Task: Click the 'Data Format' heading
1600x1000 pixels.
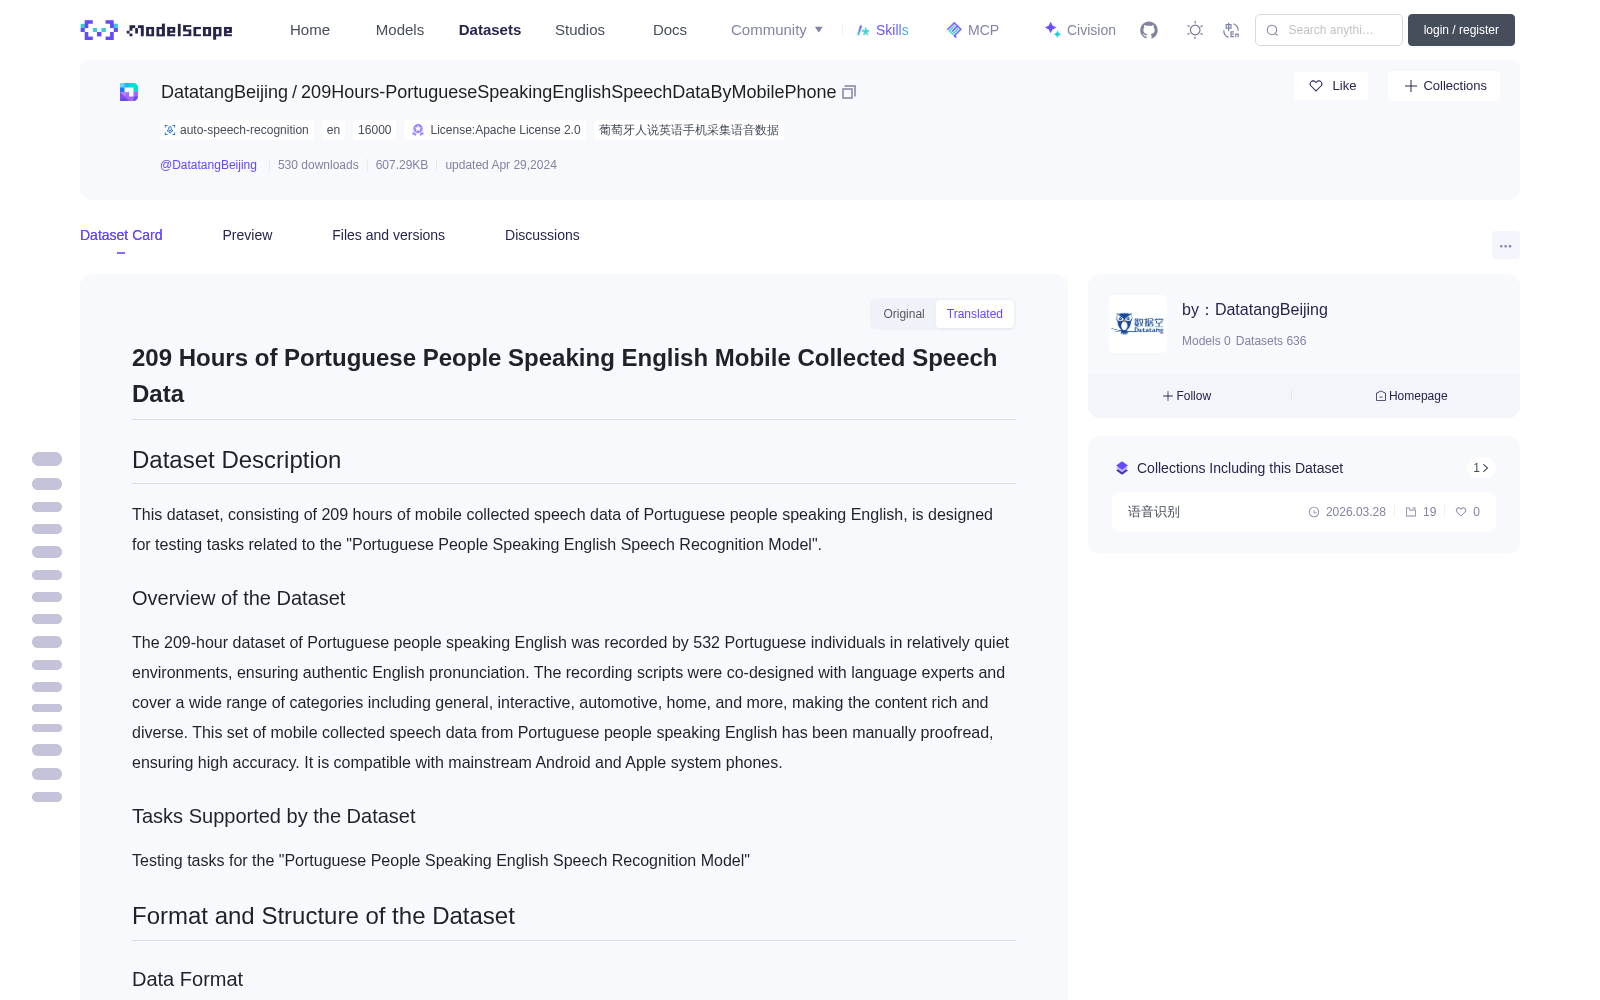Action: click(x=187, y=979)
